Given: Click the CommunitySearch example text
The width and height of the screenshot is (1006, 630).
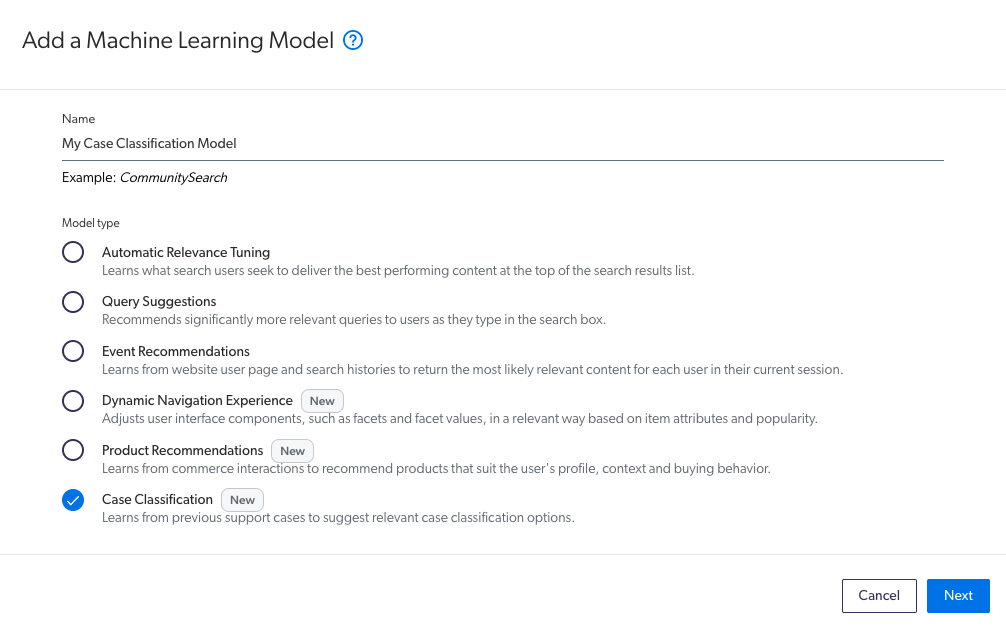Looking at the screenshot, I should click(x=174, y=178).
